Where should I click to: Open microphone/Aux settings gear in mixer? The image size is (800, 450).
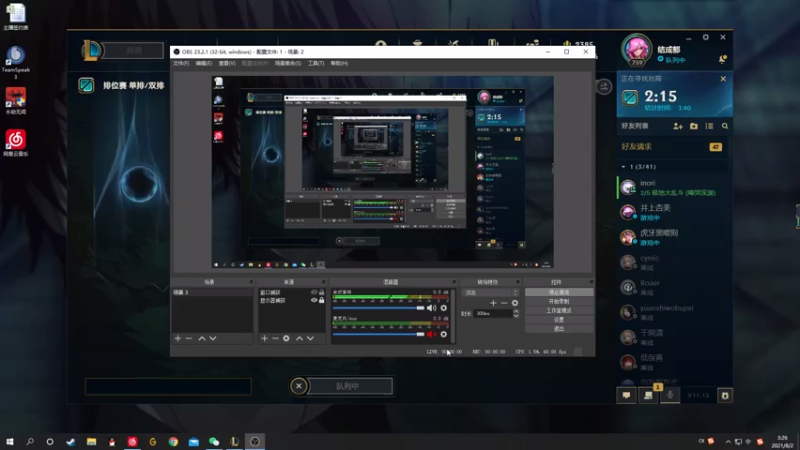pyautogui.click(x=443, y=334)
